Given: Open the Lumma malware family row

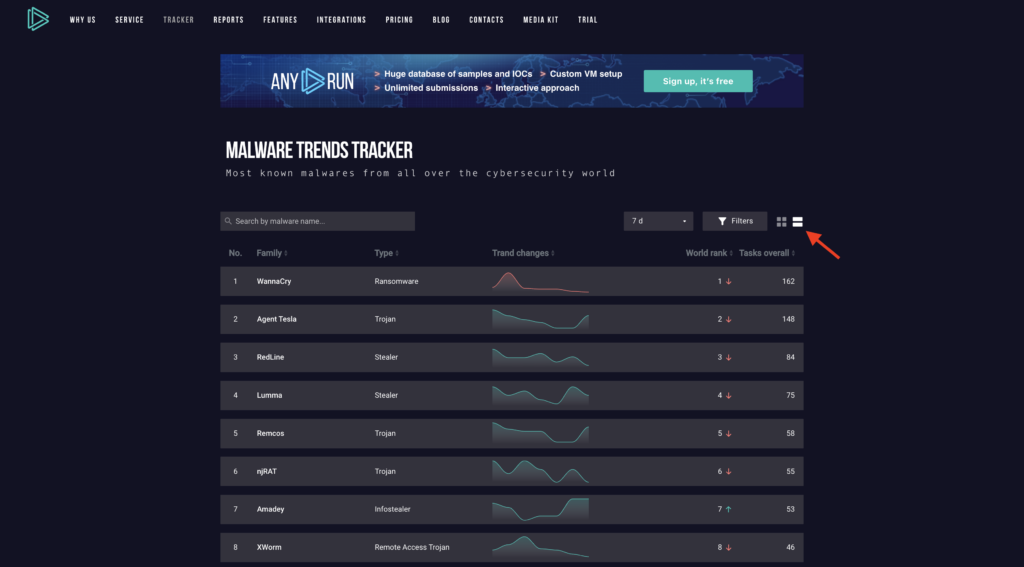Looking at the screenshot, I should [x=269, y=396].
